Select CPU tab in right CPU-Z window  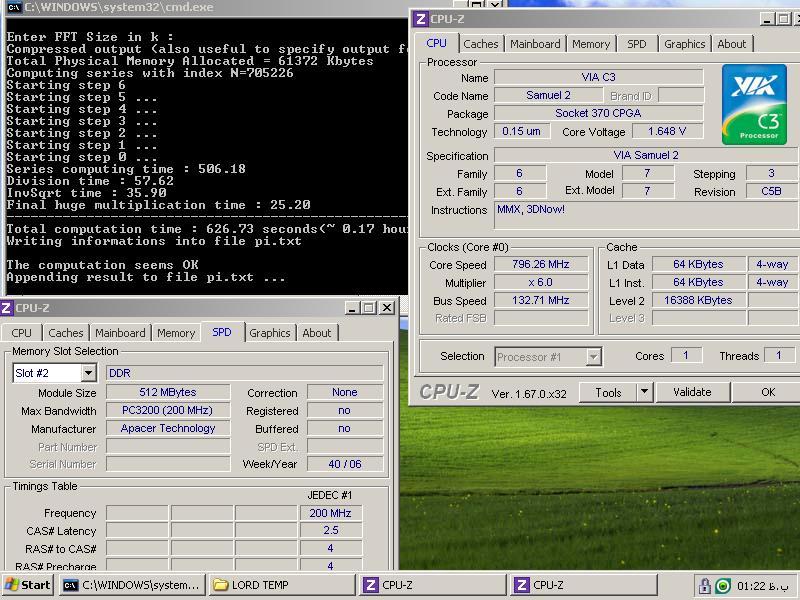tap(436, 43)
